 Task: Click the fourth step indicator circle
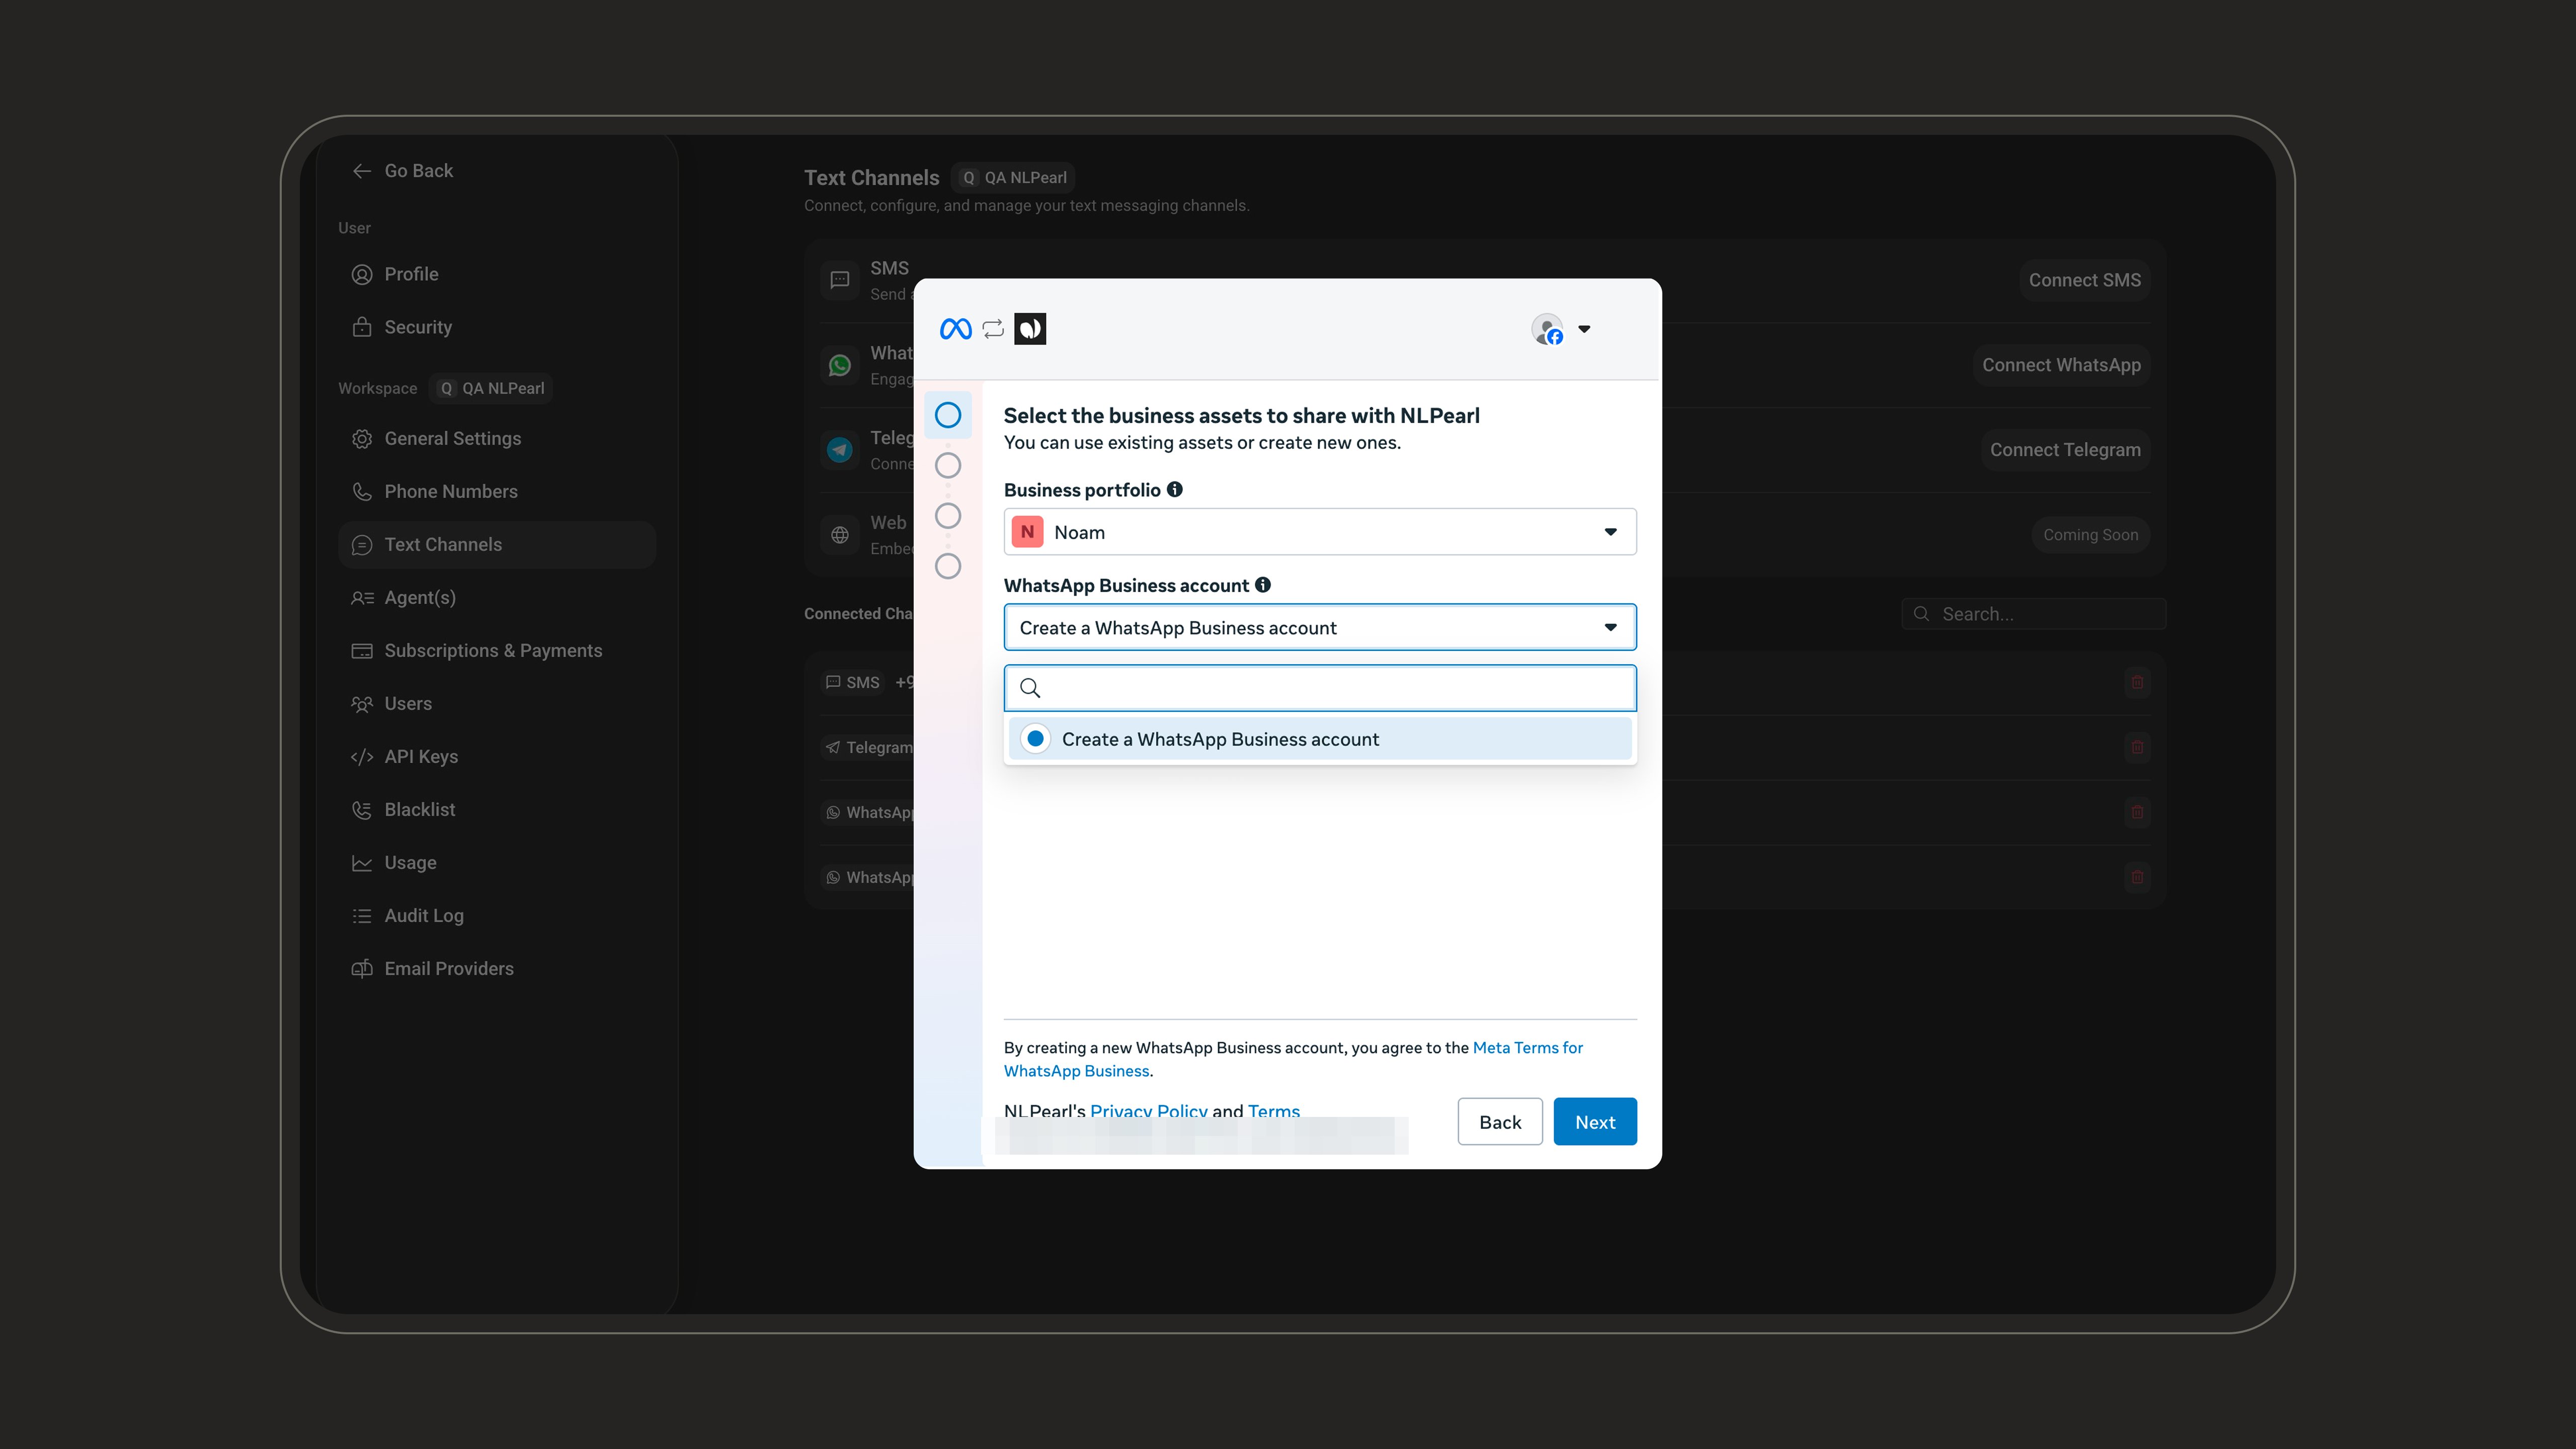[x=948, y=566]
